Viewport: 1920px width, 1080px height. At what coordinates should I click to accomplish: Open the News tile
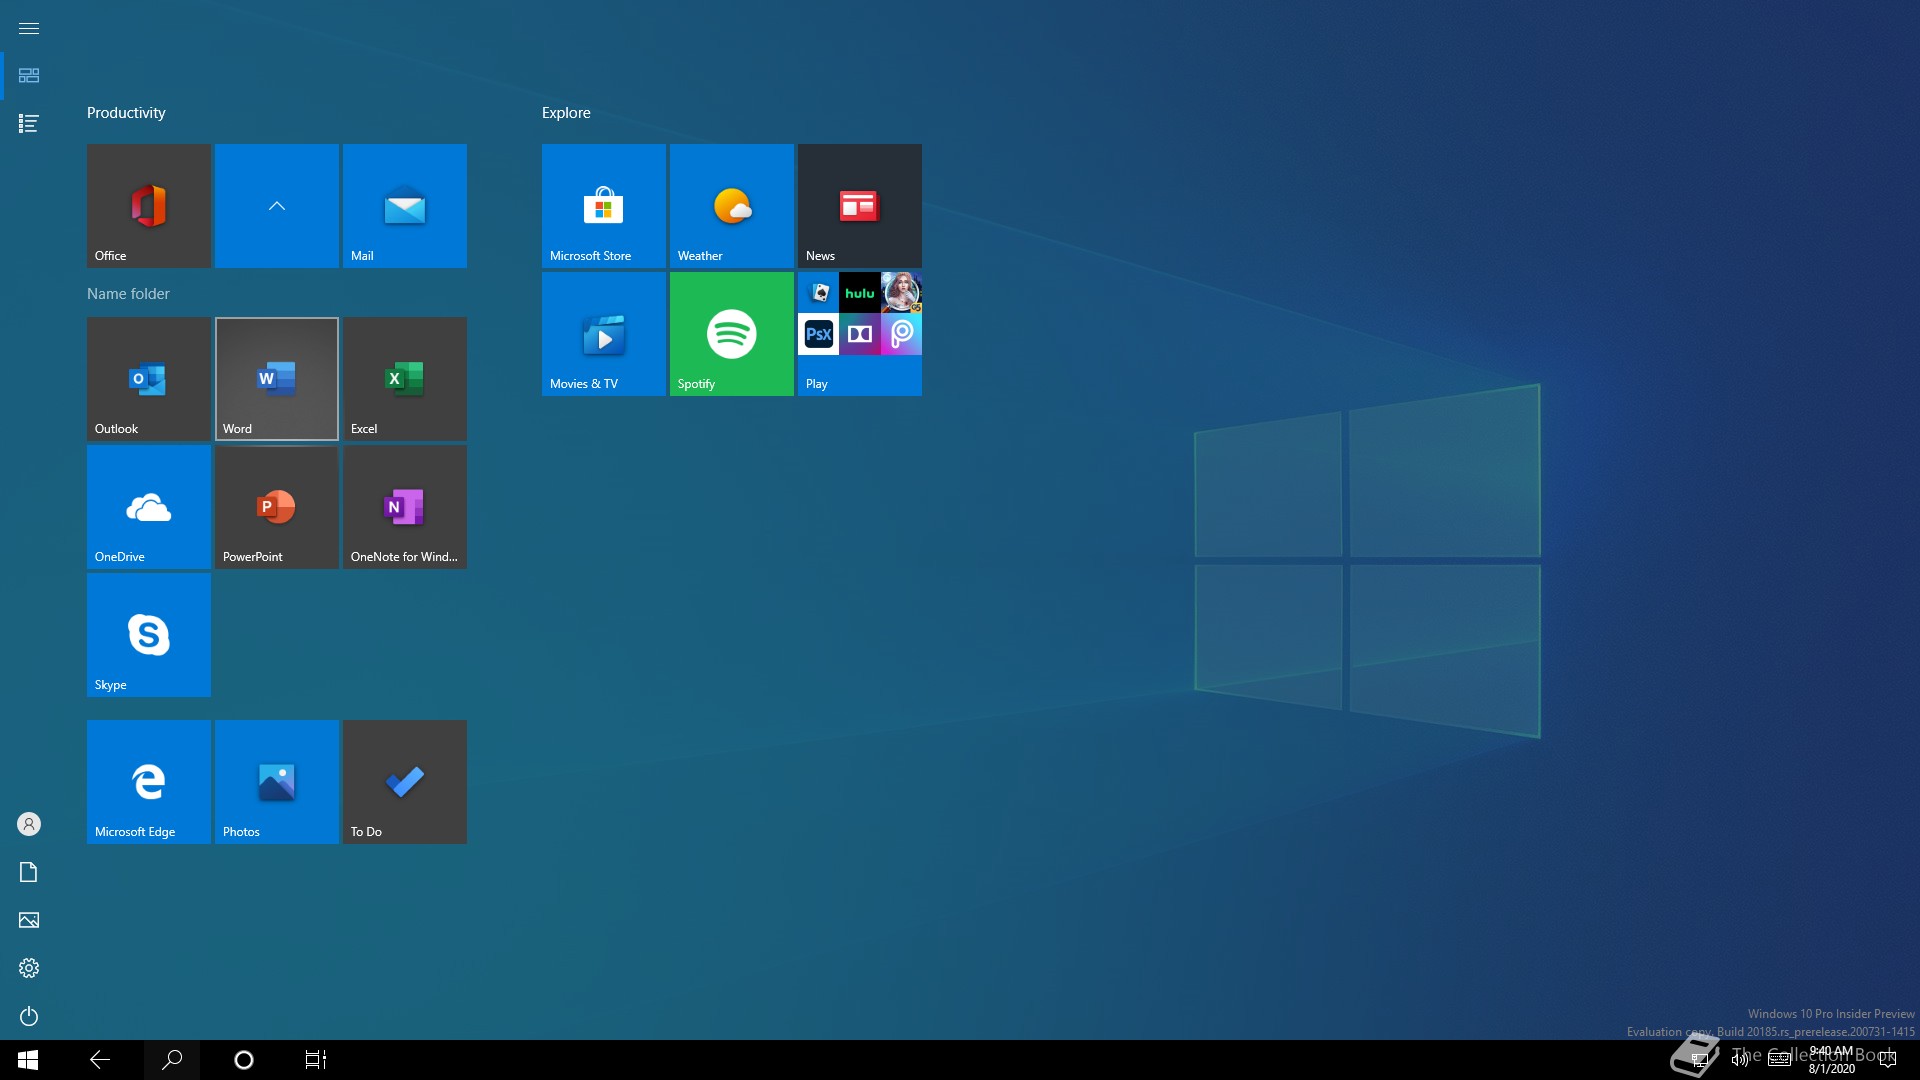pyautogui.click(x=859, y=205)
